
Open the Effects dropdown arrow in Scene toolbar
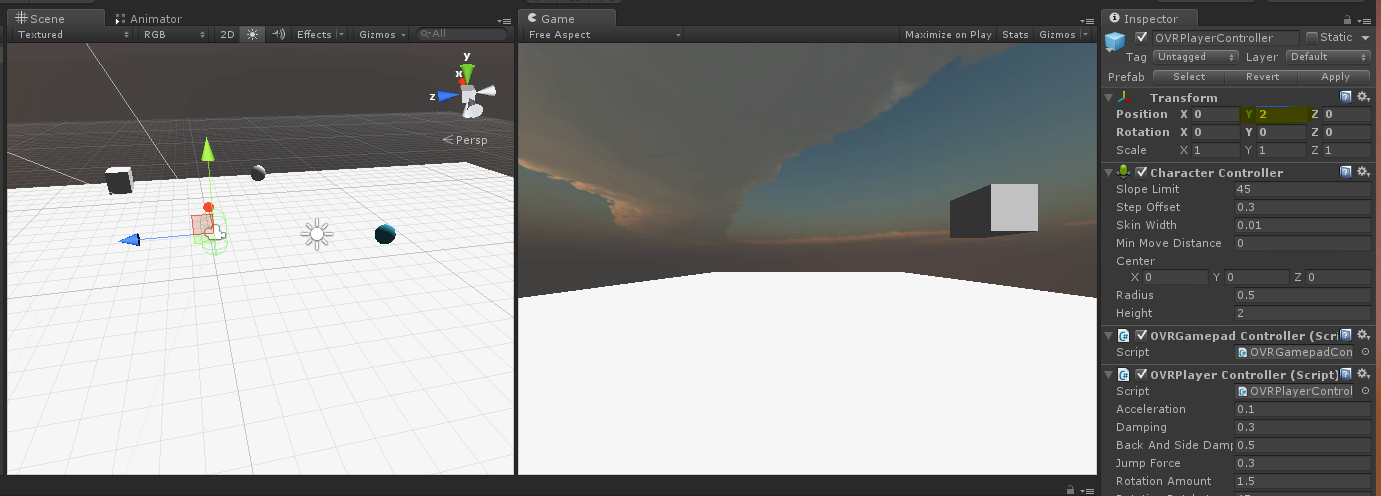(x=341, y=34)
